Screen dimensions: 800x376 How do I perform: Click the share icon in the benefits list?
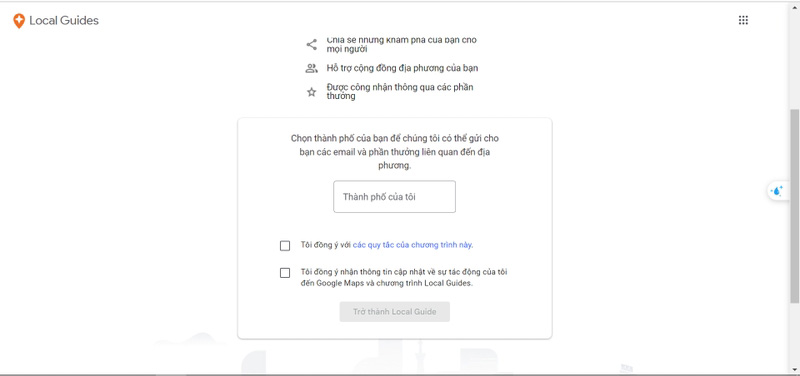311,44
